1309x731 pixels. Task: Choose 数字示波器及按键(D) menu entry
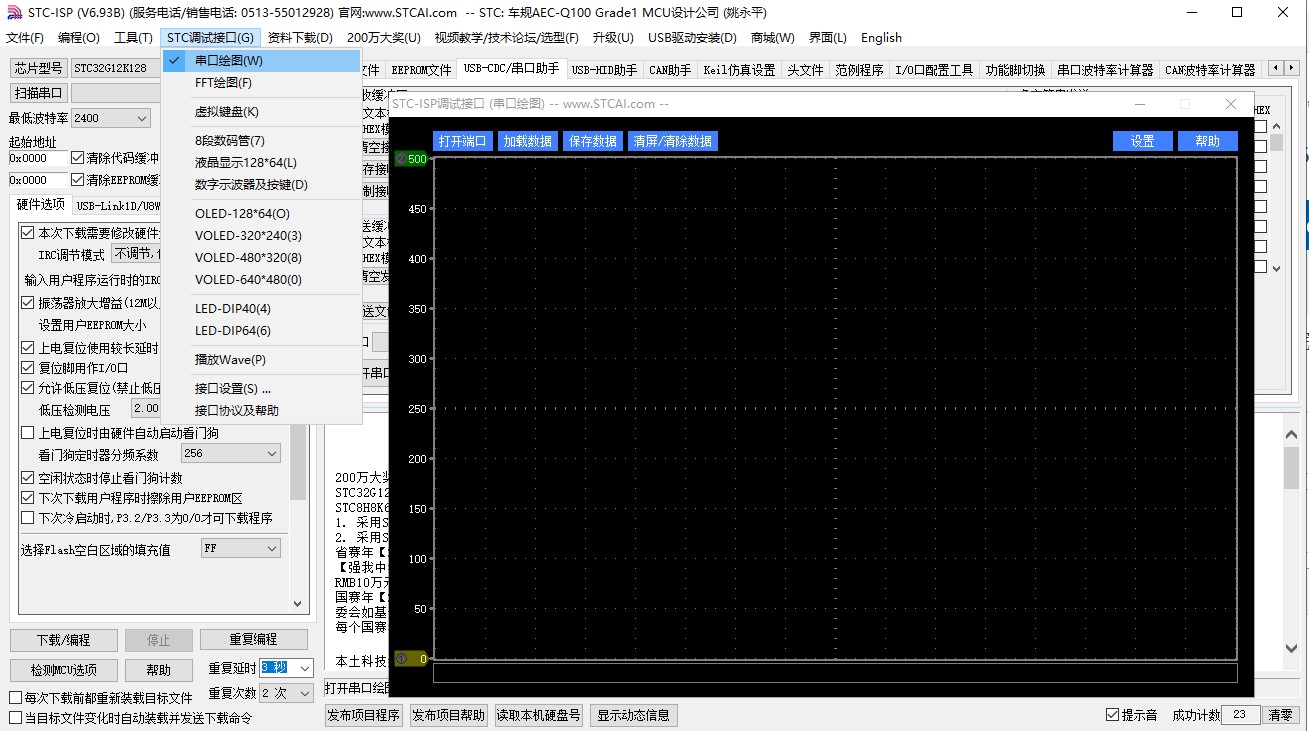pos(251,185)
